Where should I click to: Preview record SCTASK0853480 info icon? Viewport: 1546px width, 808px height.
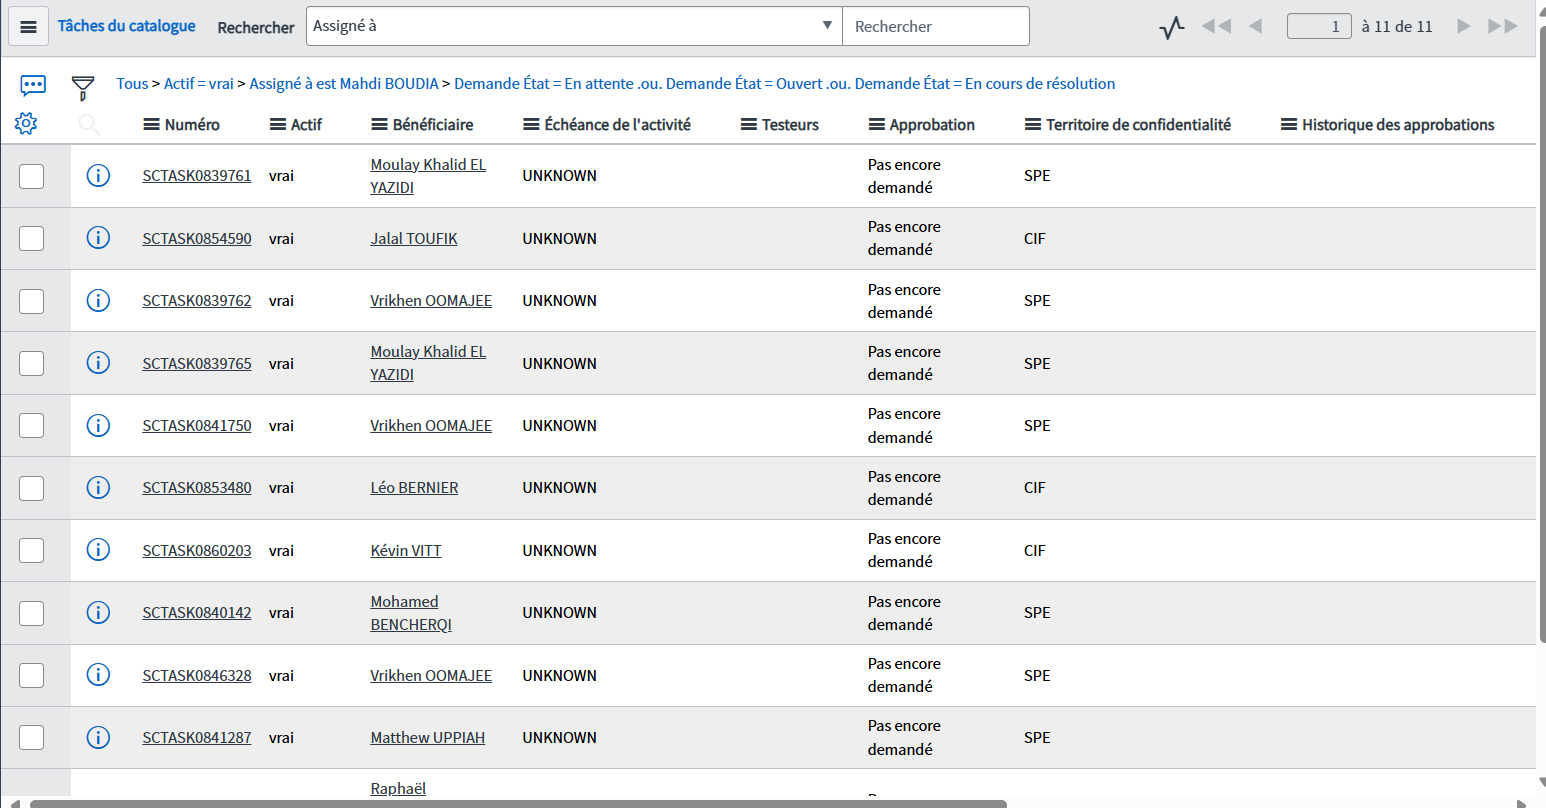(98, 487)
